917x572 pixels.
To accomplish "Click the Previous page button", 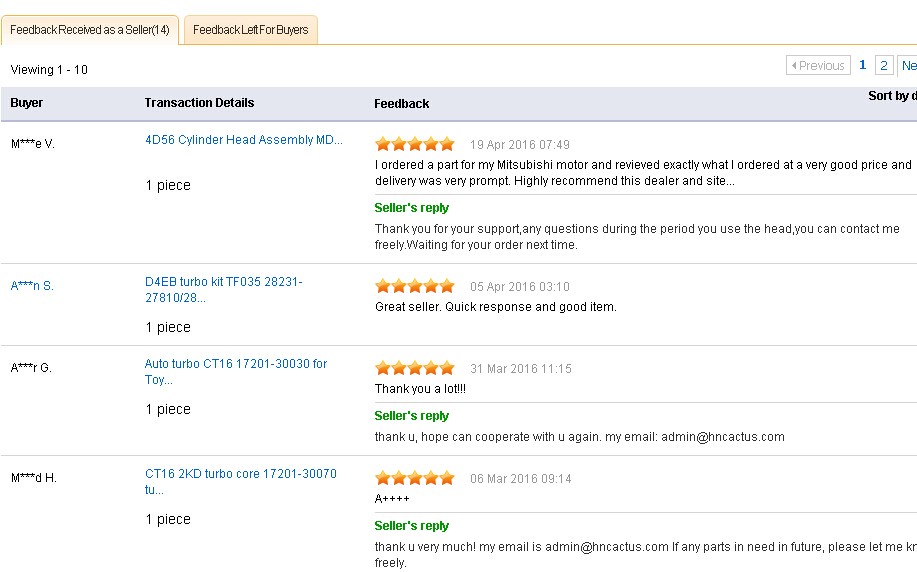I will tap(818, 65).
